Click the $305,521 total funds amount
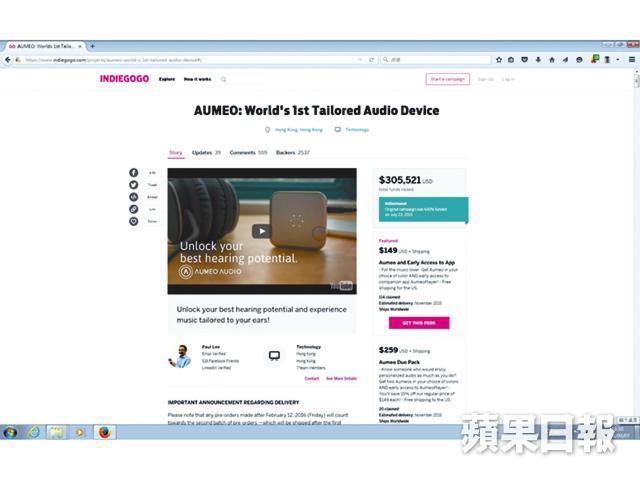Screen dimensions: 640x480 pos(400,180)
